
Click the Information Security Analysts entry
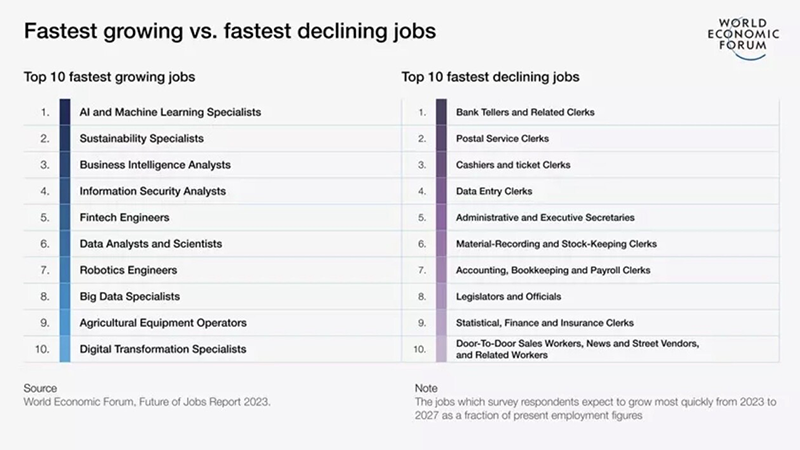coord(152,191)
